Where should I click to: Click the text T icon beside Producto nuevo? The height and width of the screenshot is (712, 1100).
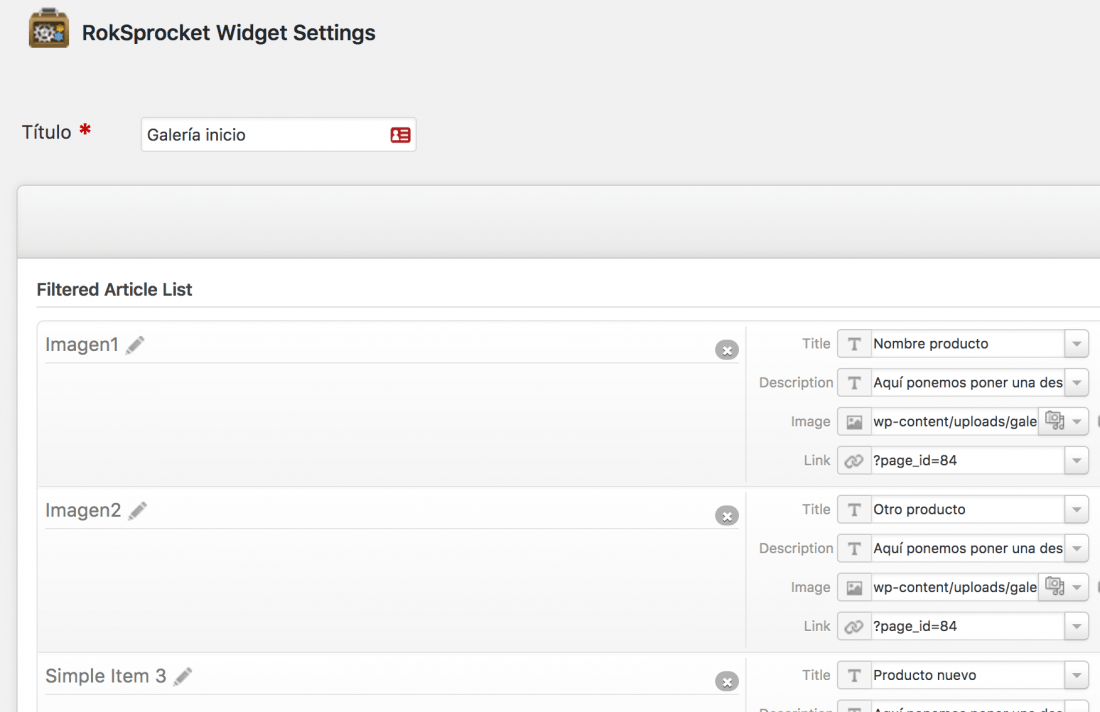click(854, 675)
